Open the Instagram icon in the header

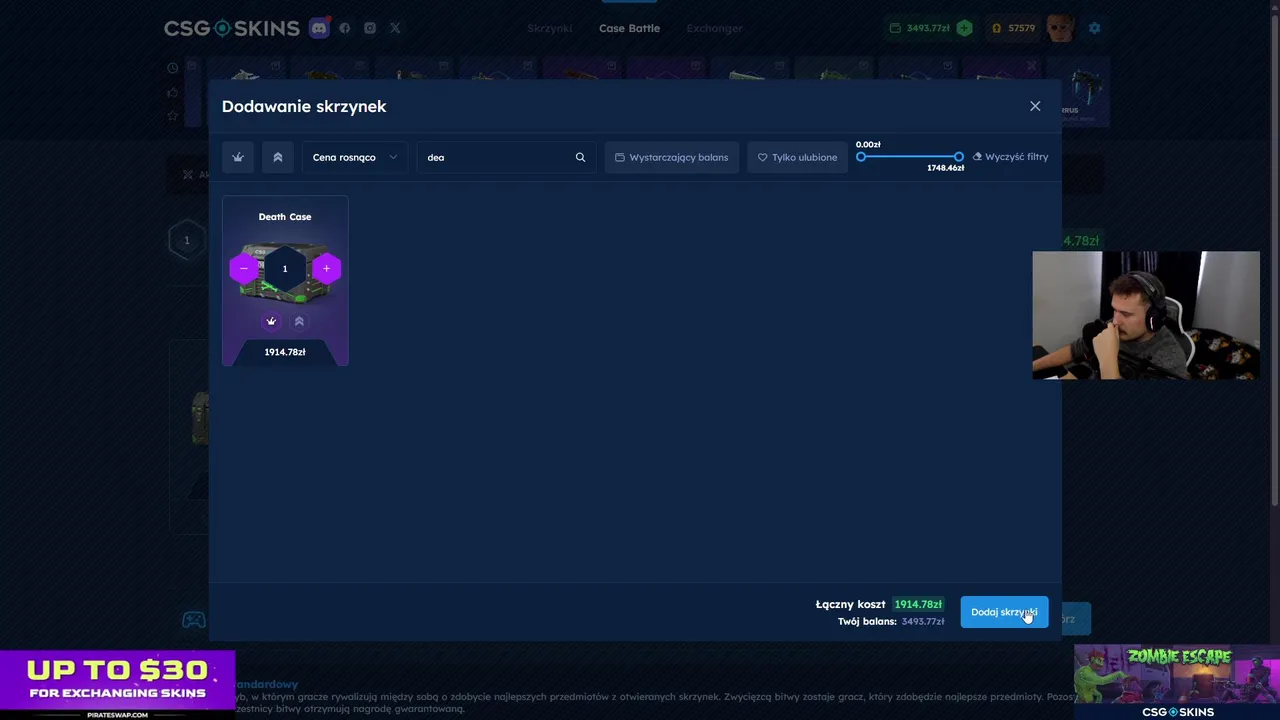(370, 28)
